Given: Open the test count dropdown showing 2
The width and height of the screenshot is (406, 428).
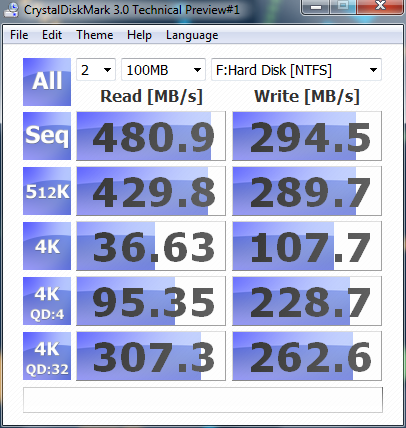Looking at the screenshot, I should tap(96, 70).
